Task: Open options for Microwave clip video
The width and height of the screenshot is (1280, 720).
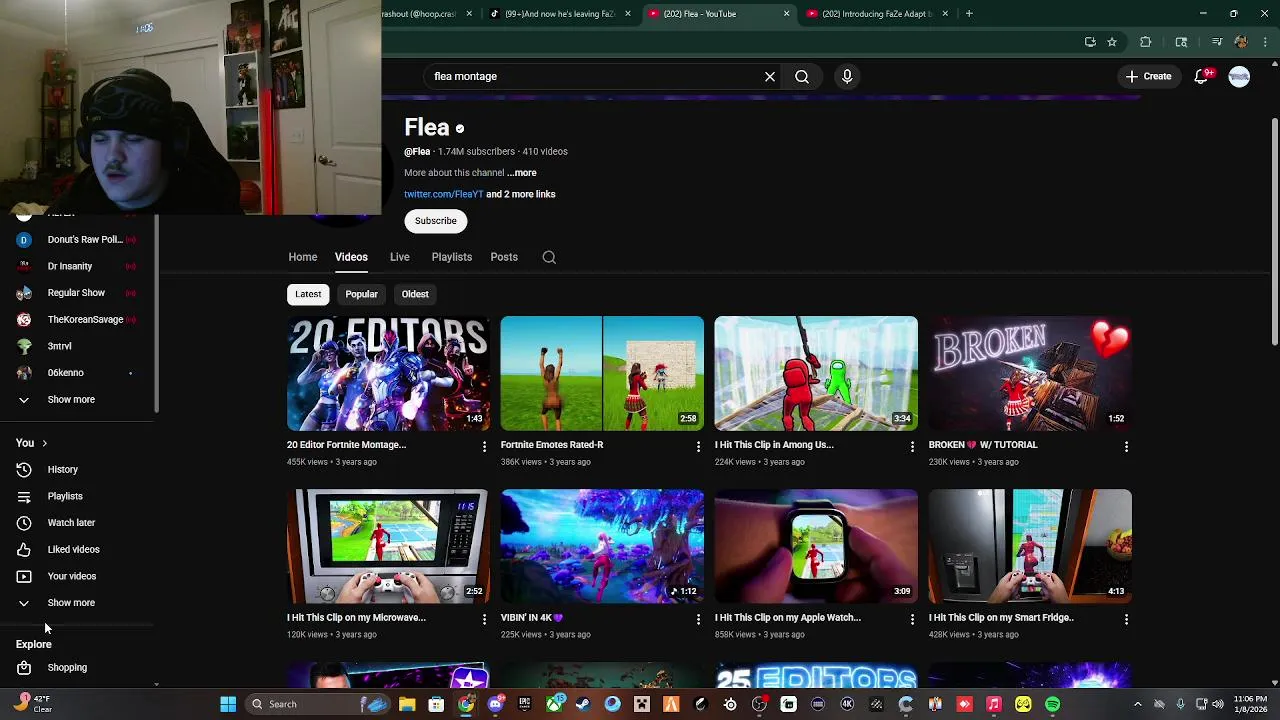Action: pos(484,619)
